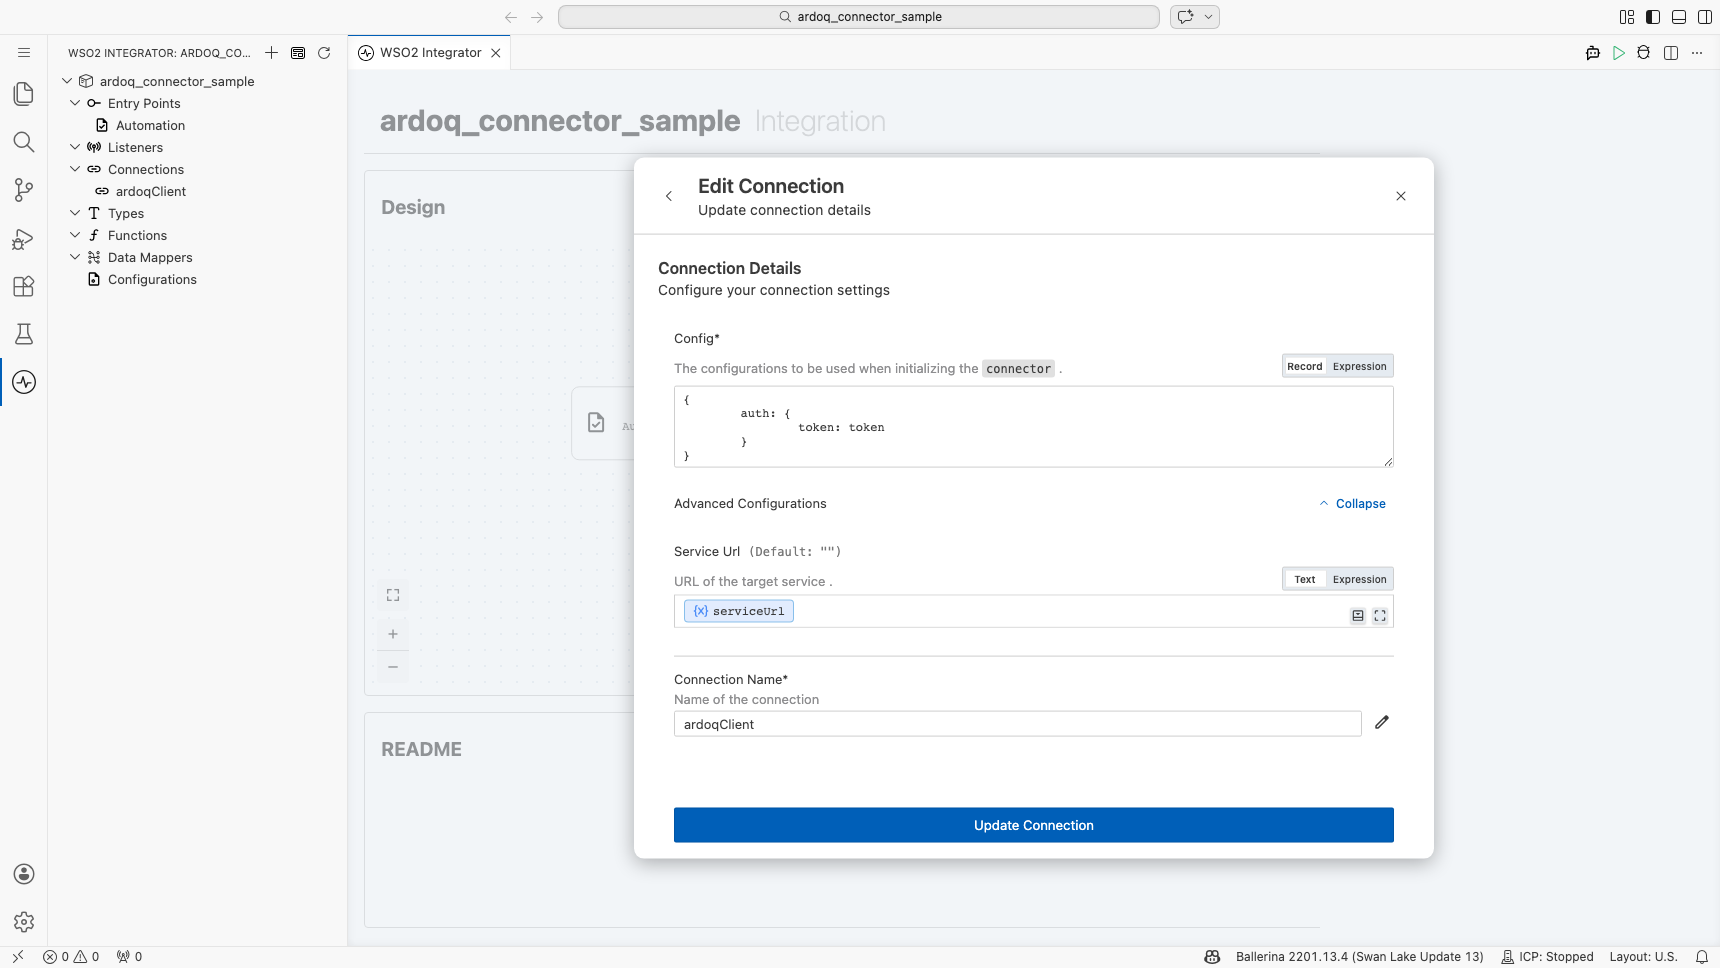1720x968 pixels.
Task: Open notifications bell in status bar
Action: pyautogui.click(x=1702, y=957)
